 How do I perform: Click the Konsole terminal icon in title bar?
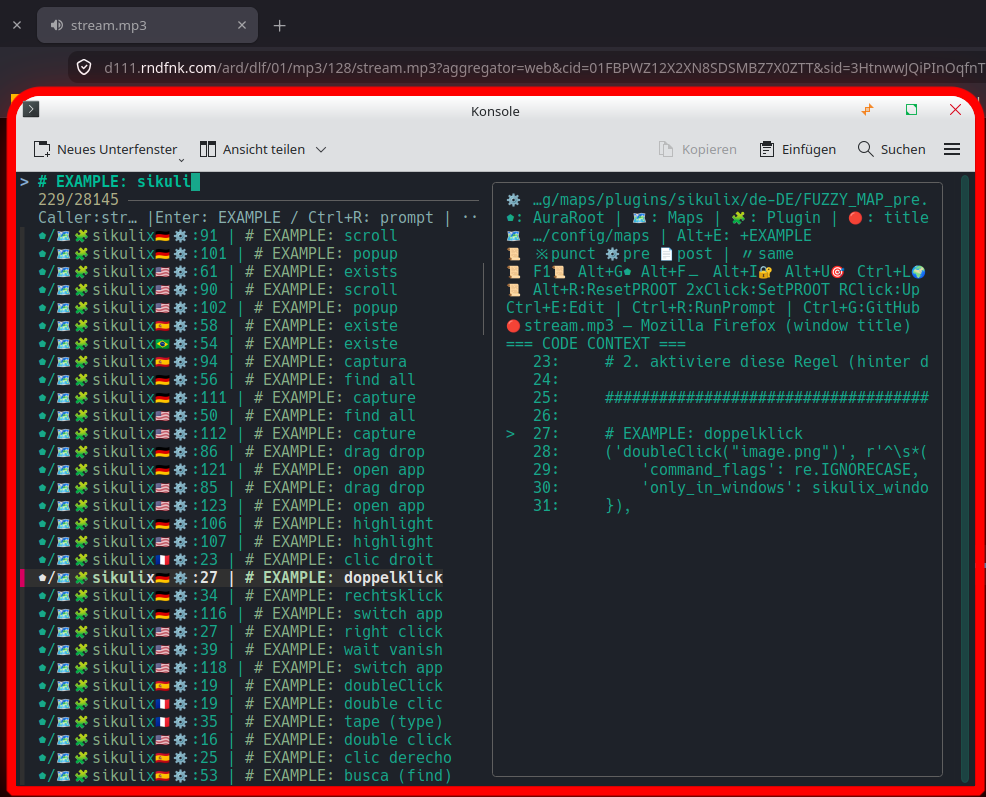[x=31, y=109]
